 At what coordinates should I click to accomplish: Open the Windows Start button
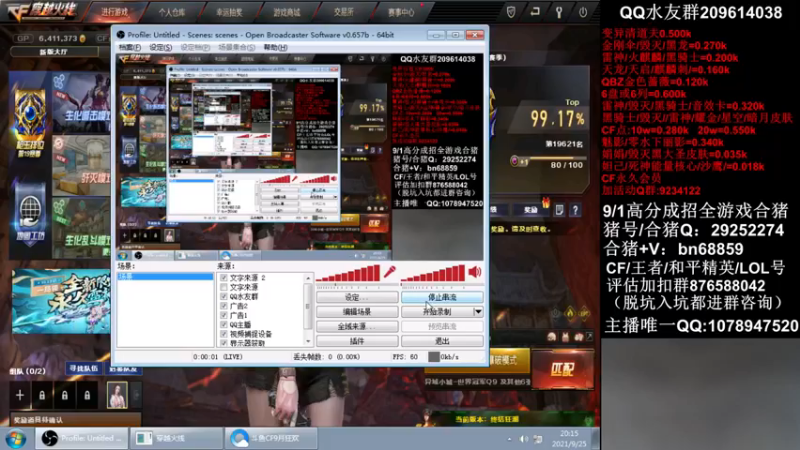(x=16, y=439)
